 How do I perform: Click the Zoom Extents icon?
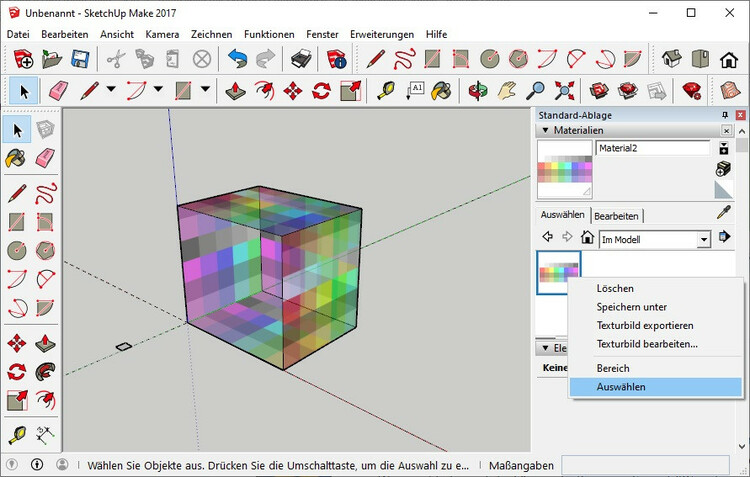[565, 91]
